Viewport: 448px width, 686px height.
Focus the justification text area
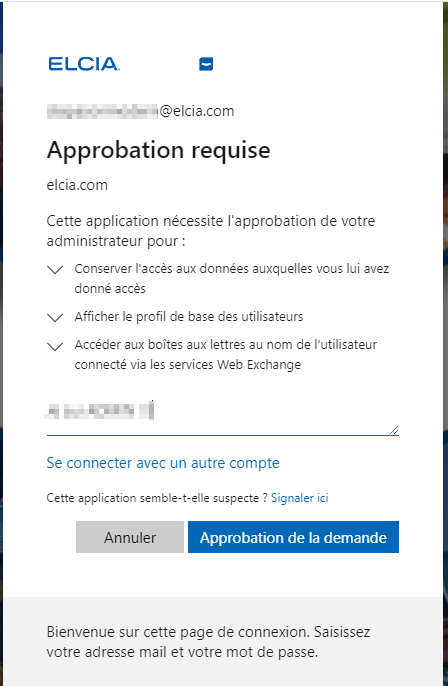[x=223, y=415]
